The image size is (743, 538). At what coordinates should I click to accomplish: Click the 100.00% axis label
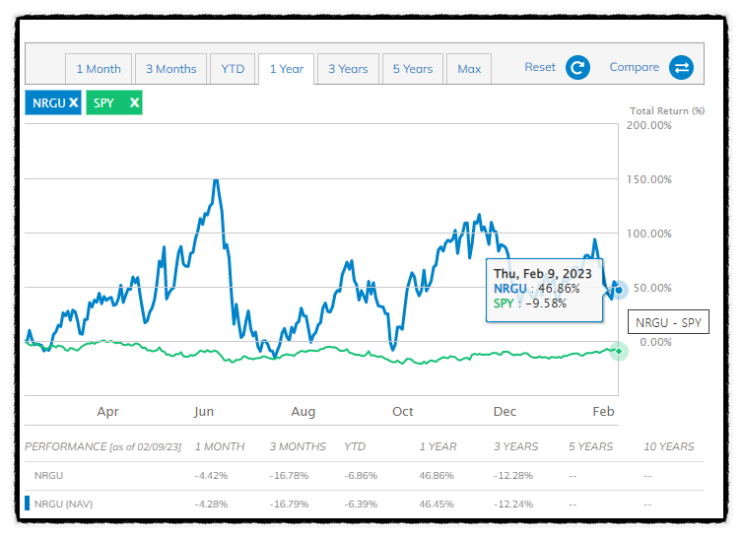[x=649, y=234]
